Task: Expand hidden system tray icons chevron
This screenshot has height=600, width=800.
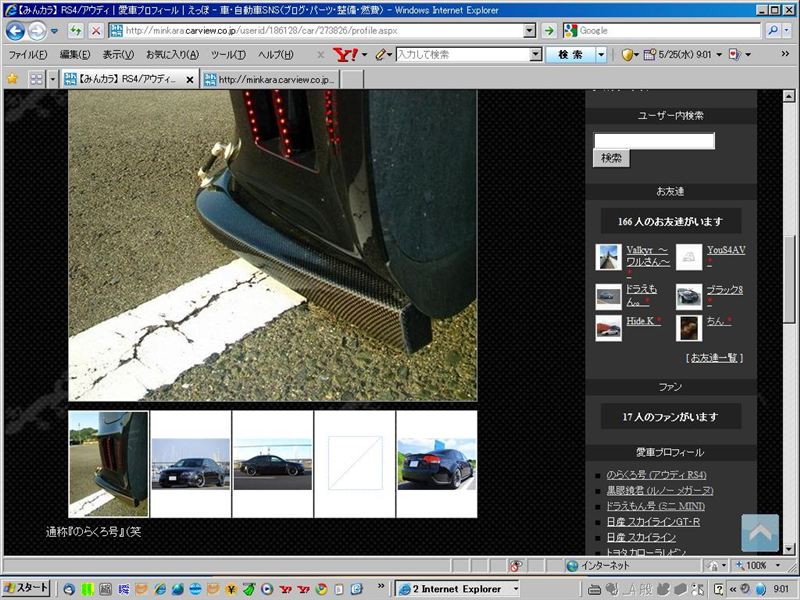Action: tap(733, 589)
